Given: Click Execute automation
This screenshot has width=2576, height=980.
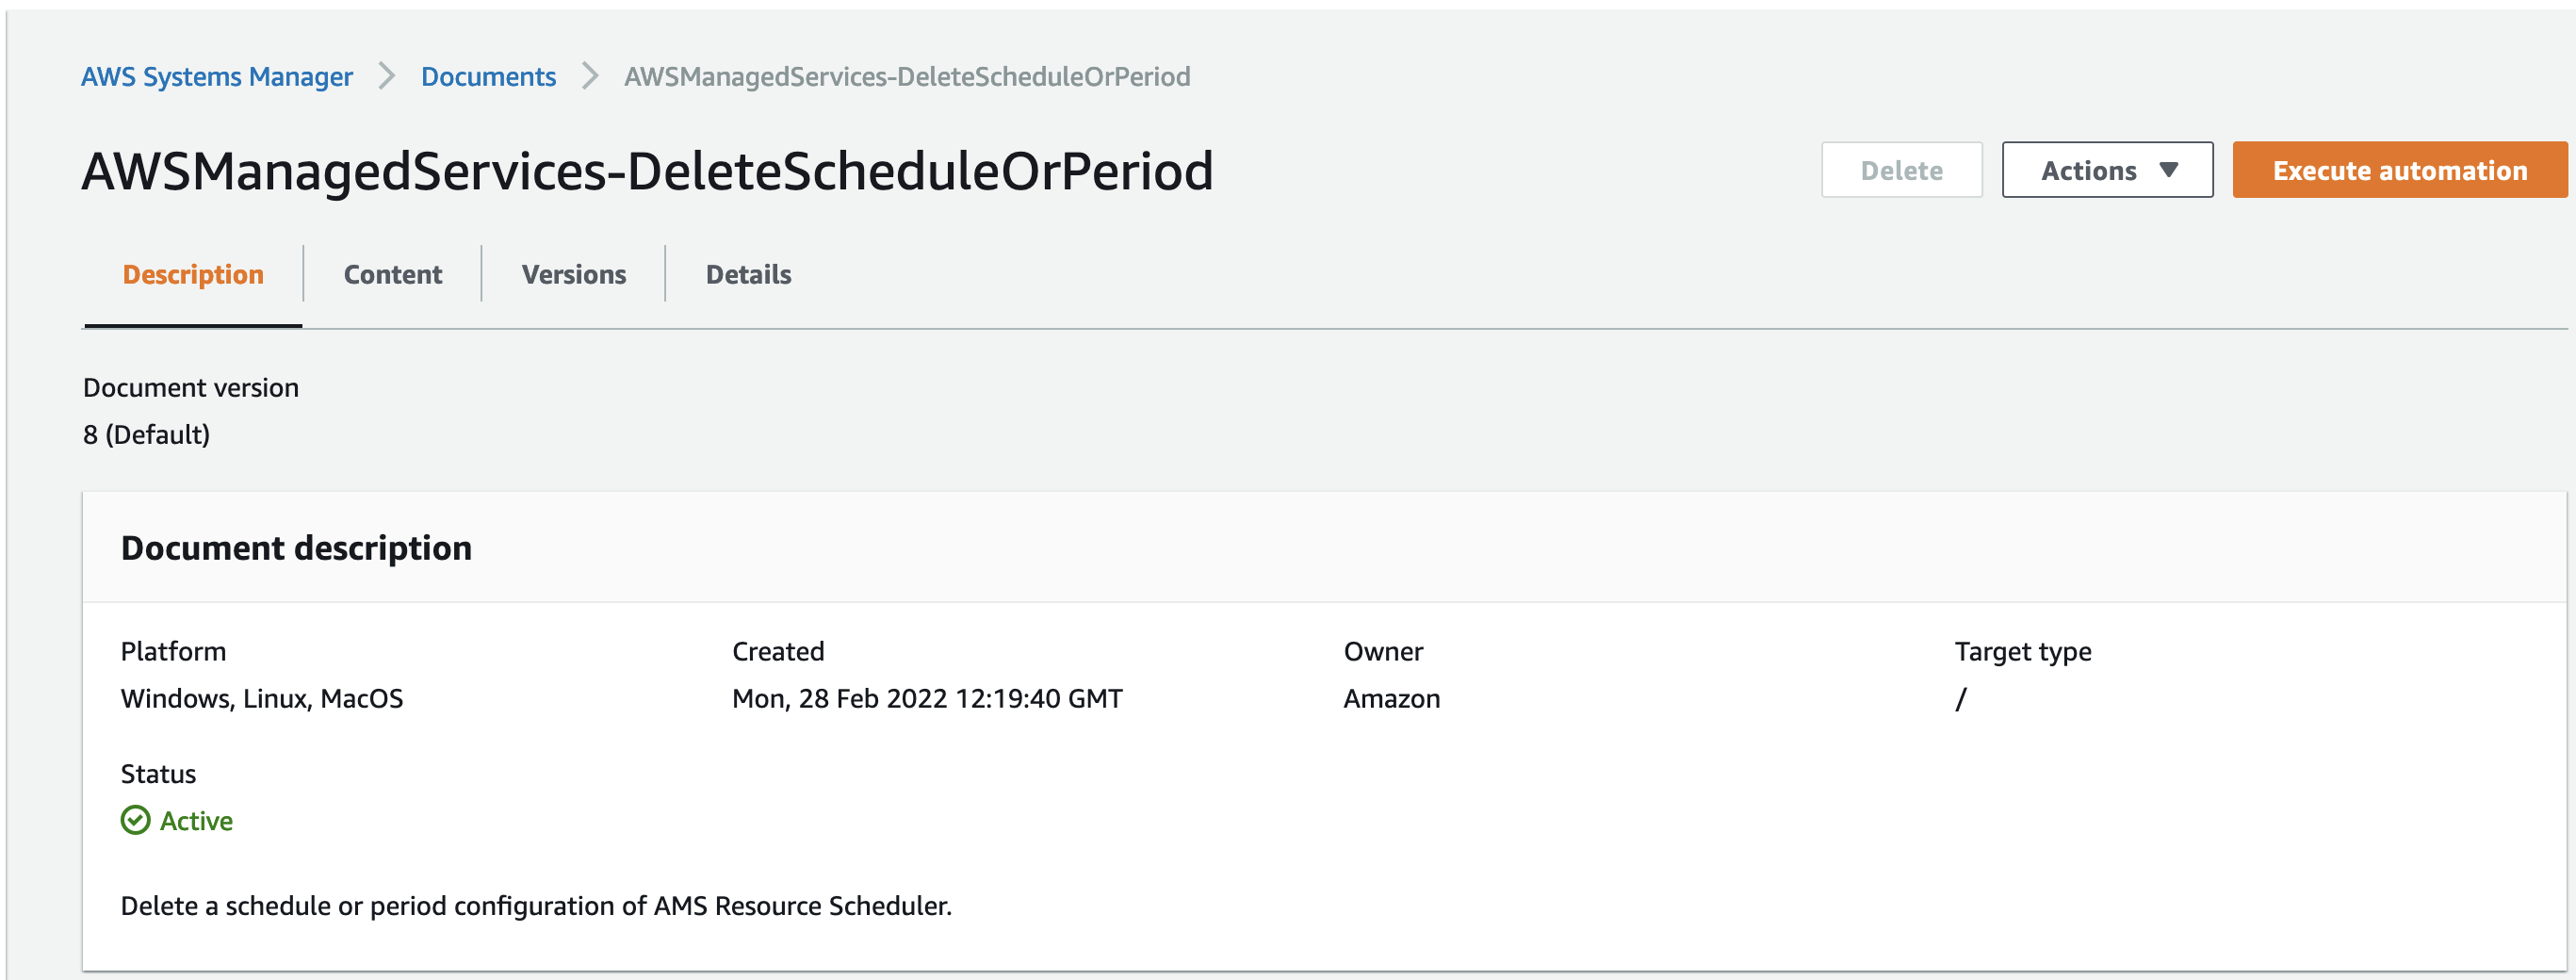Looking at the screenshot, I should (x=2399, y=170).
